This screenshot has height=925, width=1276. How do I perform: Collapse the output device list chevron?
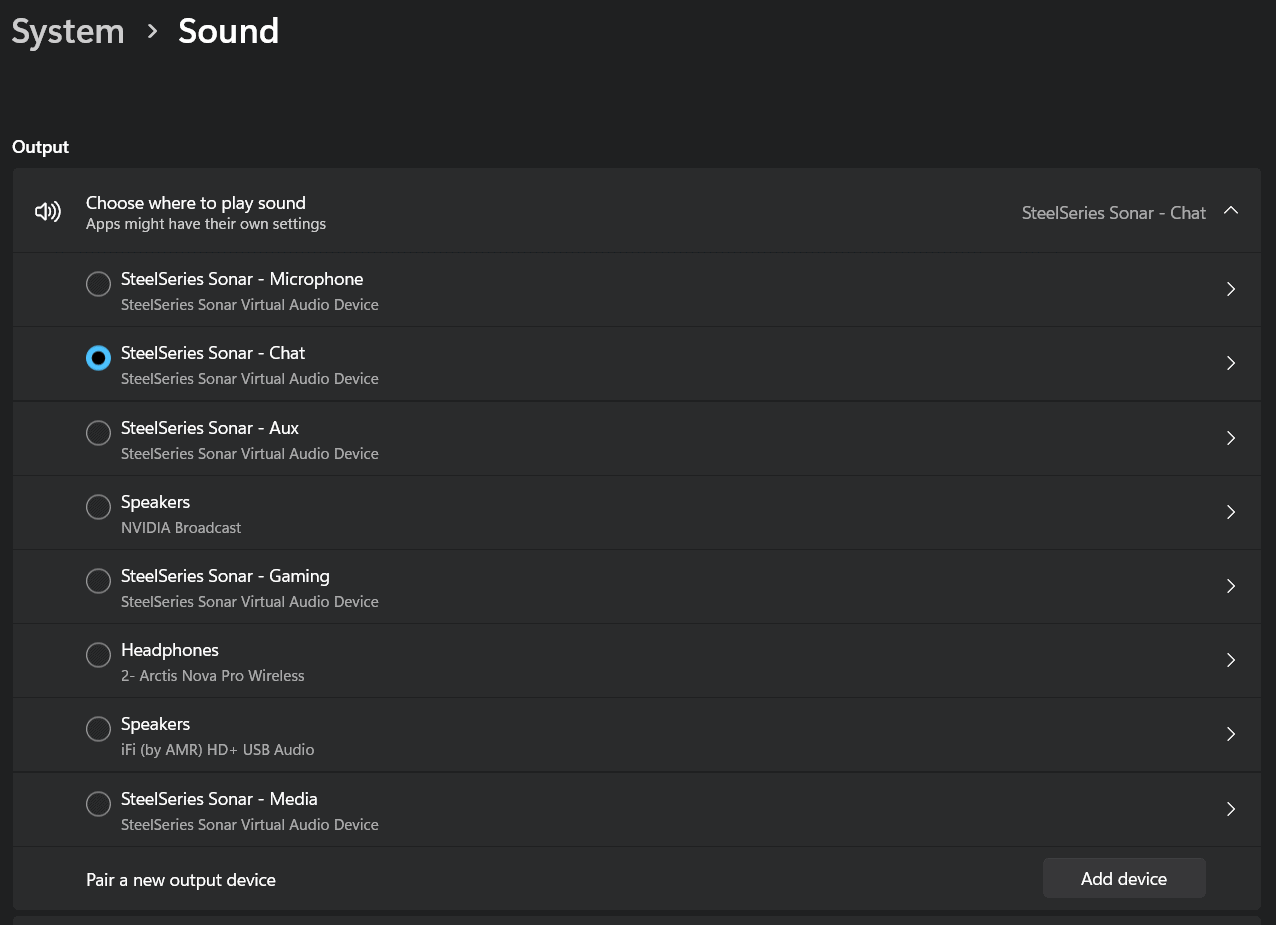(1231, 211)
